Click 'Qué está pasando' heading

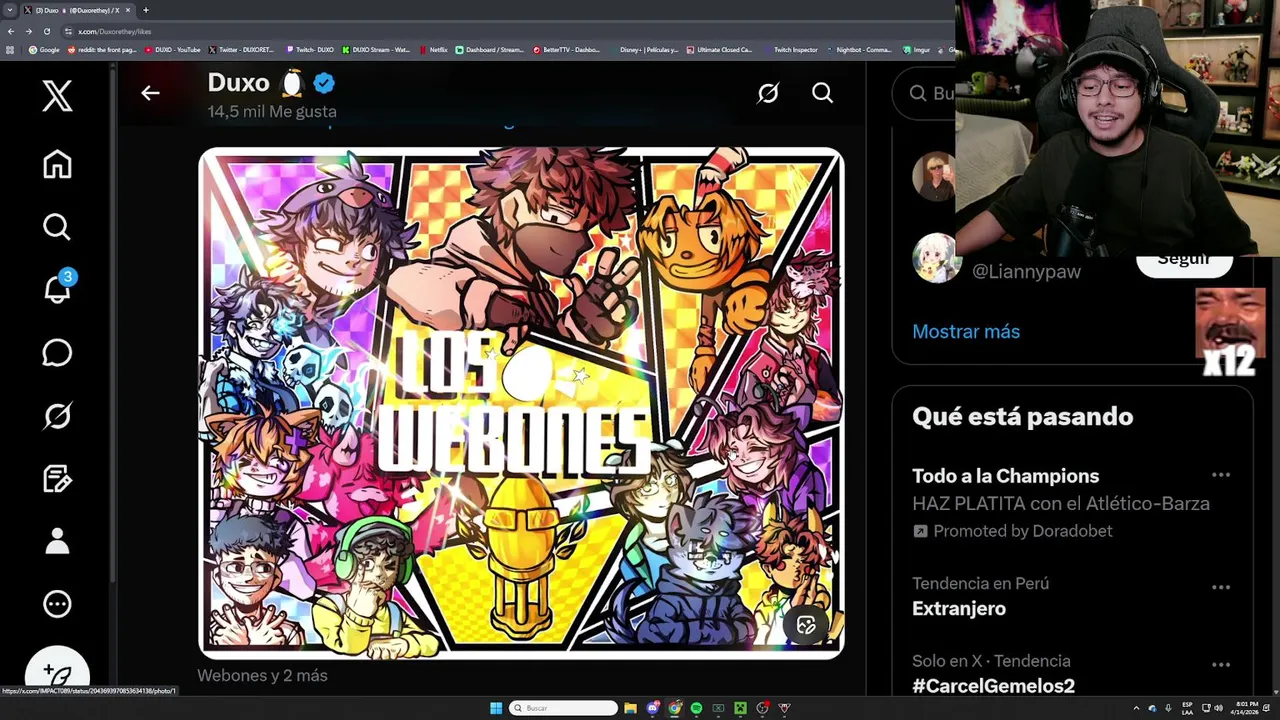click(1022, 417)
